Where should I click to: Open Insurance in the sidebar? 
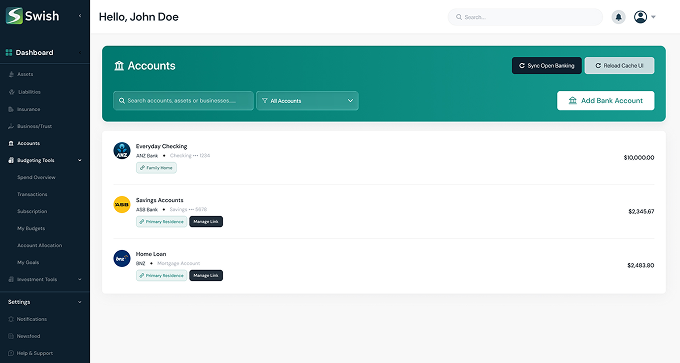pos(29,109)
